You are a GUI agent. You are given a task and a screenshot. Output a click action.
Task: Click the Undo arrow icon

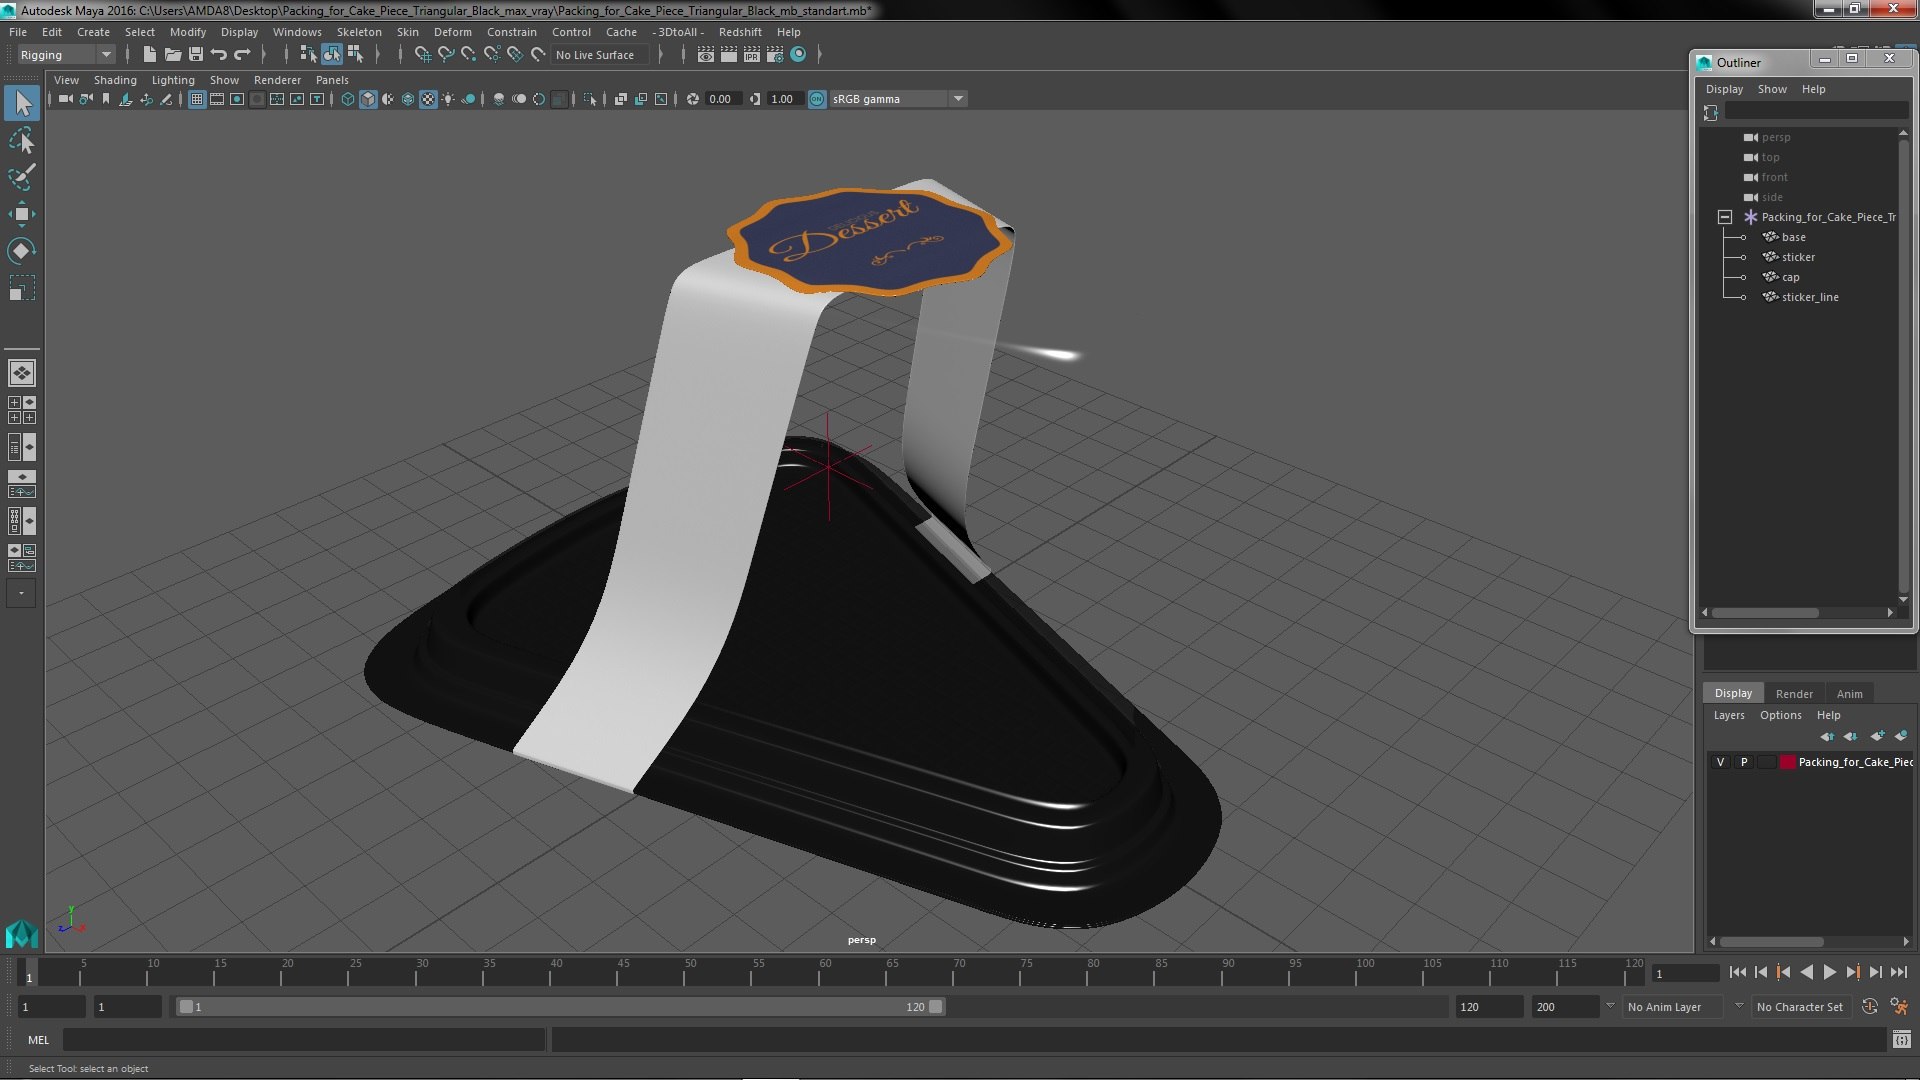(x=219, y=54)
